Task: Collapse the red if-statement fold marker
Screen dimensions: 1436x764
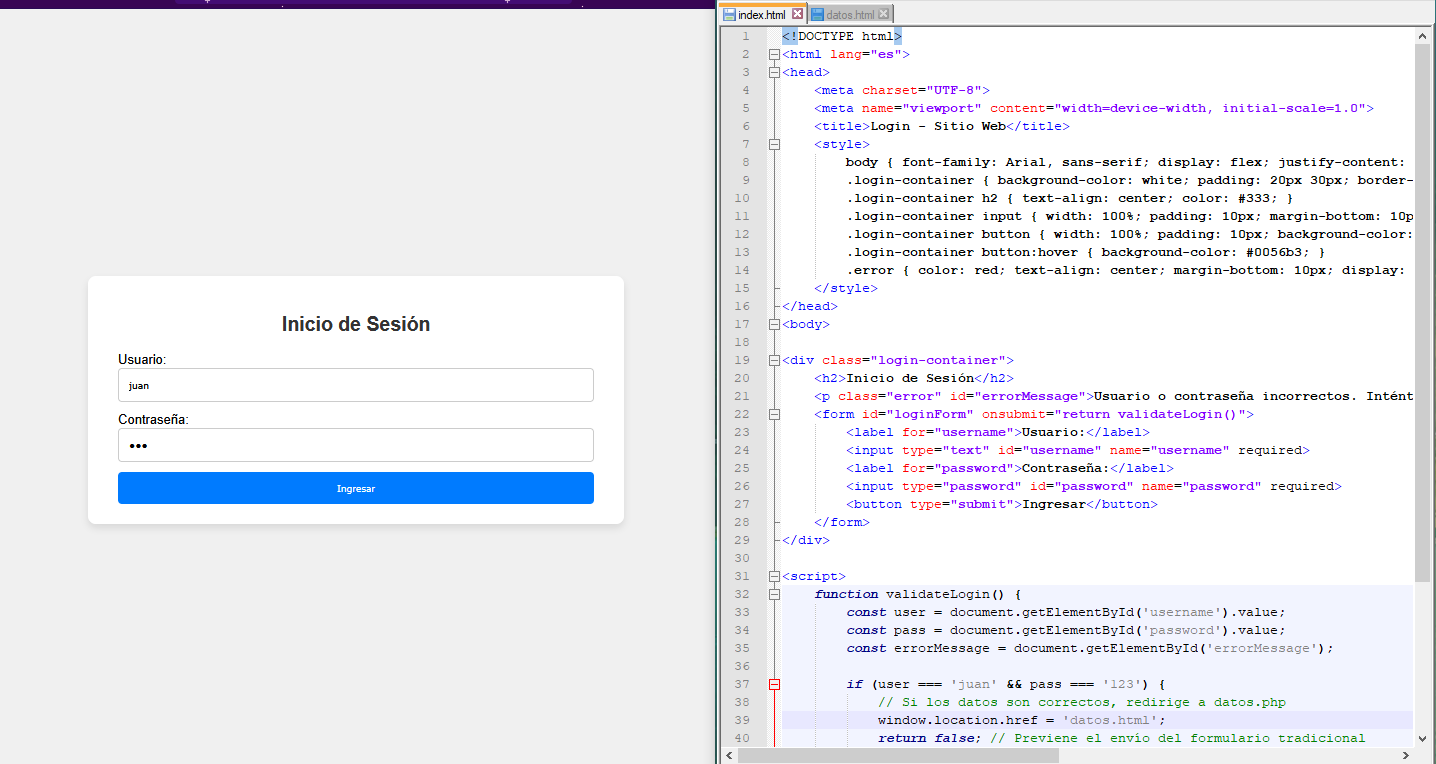Action: tap(774, 684)
